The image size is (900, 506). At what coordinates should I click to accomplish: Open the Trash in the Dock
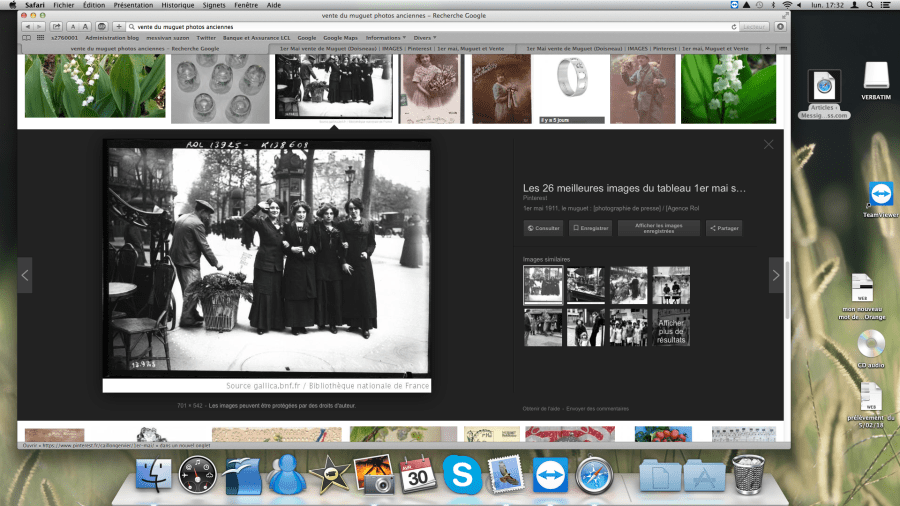coord(749,474)
